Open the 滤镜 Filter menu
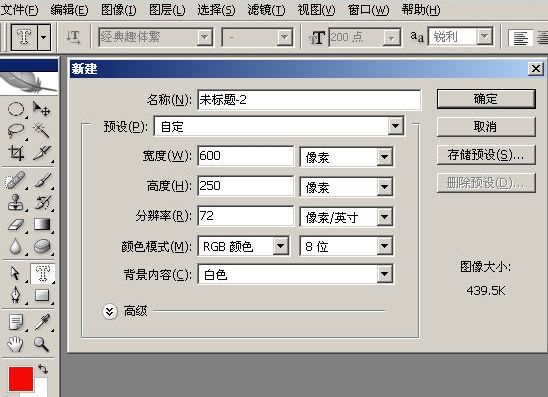 tap(266, 9)
